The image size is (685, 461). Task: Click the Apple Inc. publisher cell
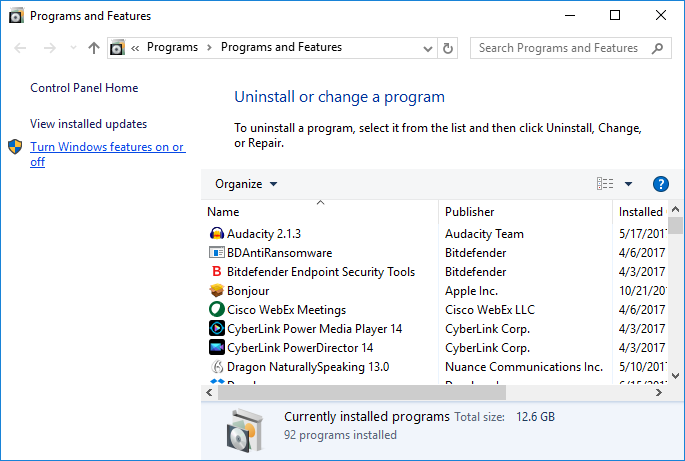click(471, 291)
